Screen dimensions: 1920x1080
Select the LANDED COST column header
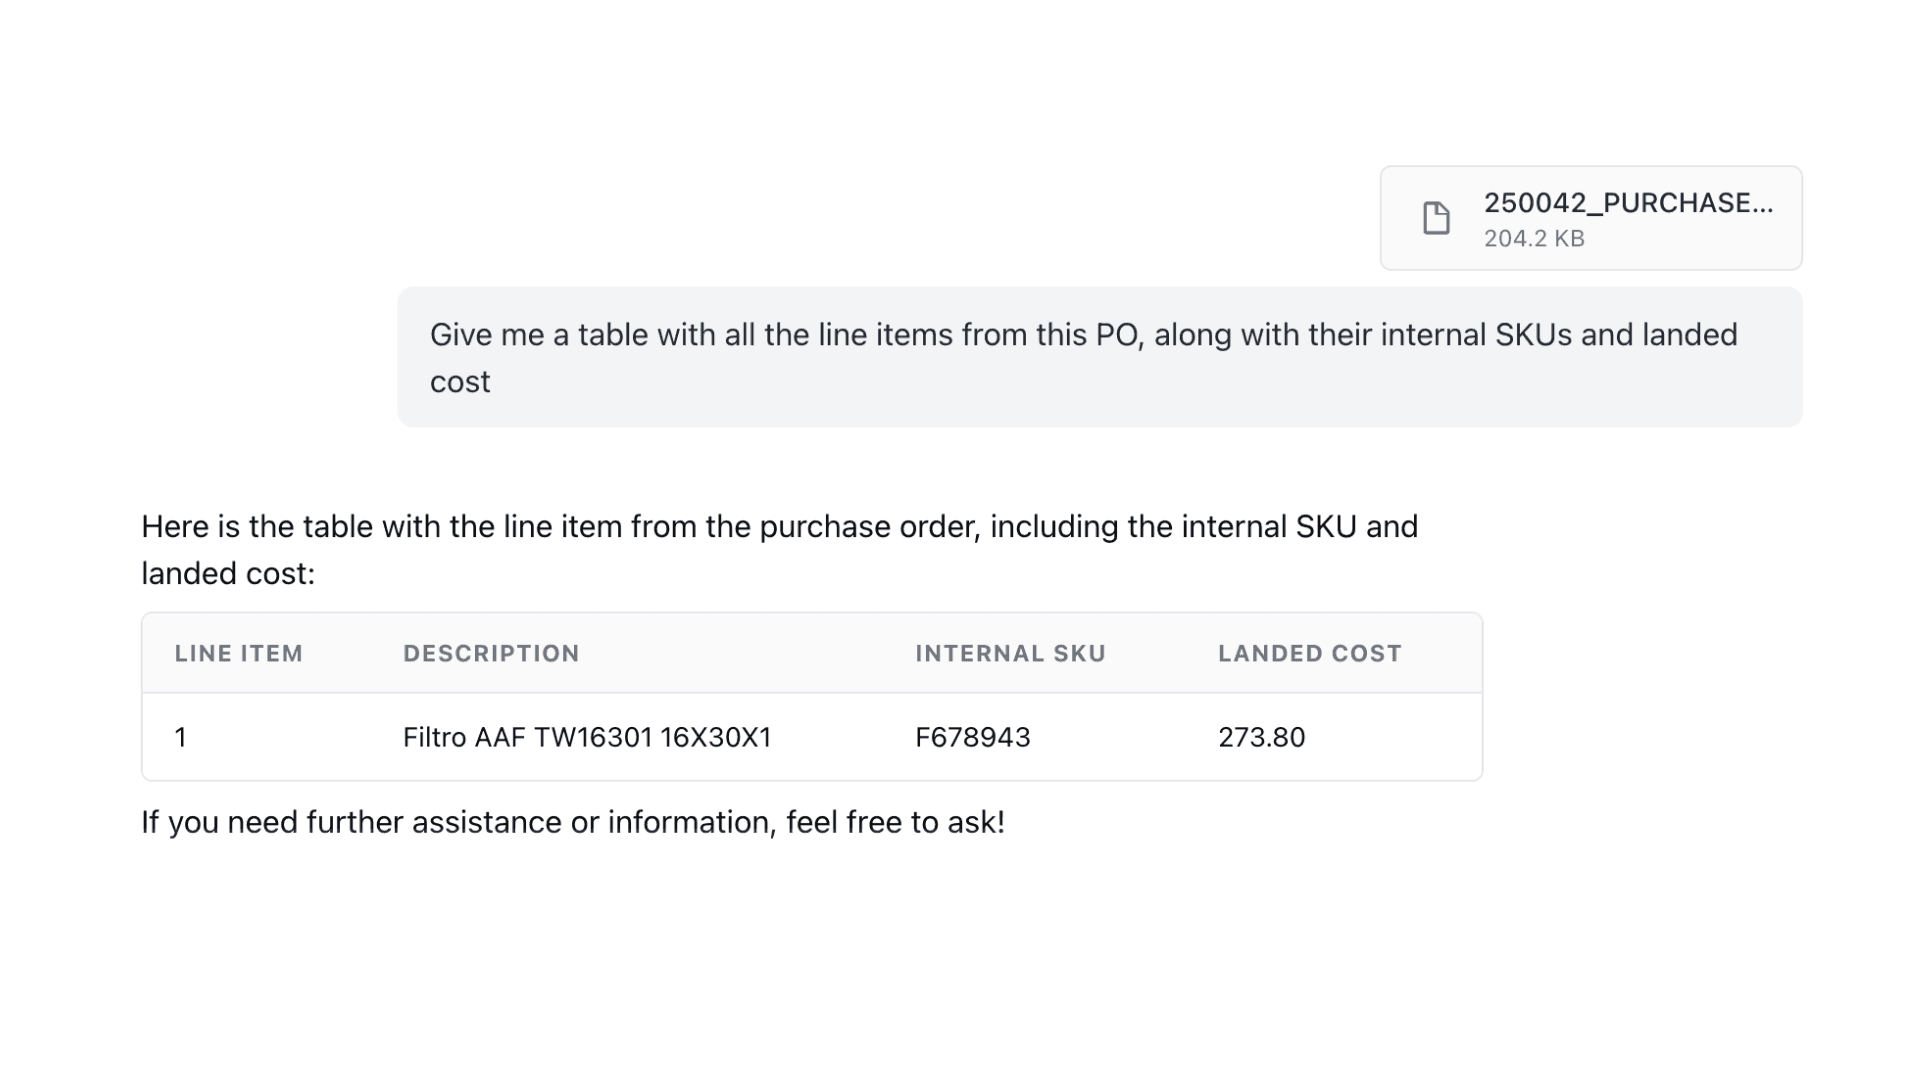(x=1309, y=654)
